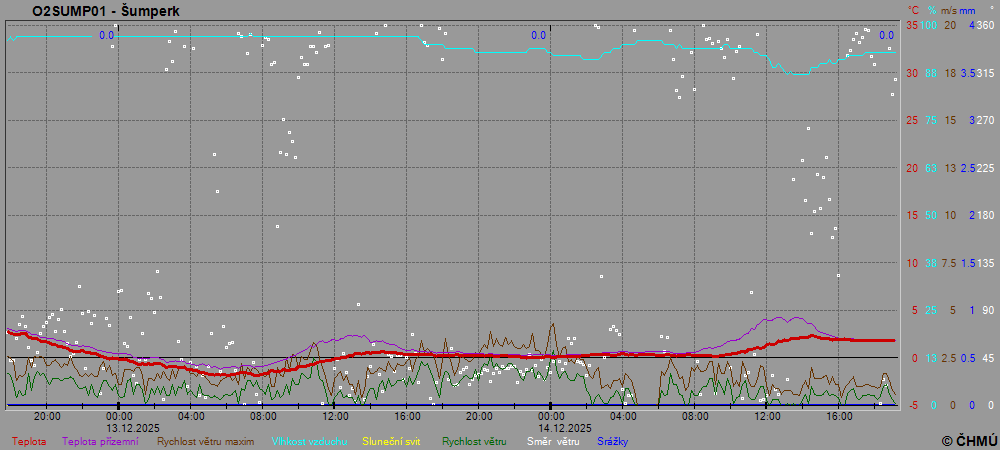Click the blue mm unit header
This screenshot has height=450, width=1000.
pyautogui.click(x=968, y=11)
